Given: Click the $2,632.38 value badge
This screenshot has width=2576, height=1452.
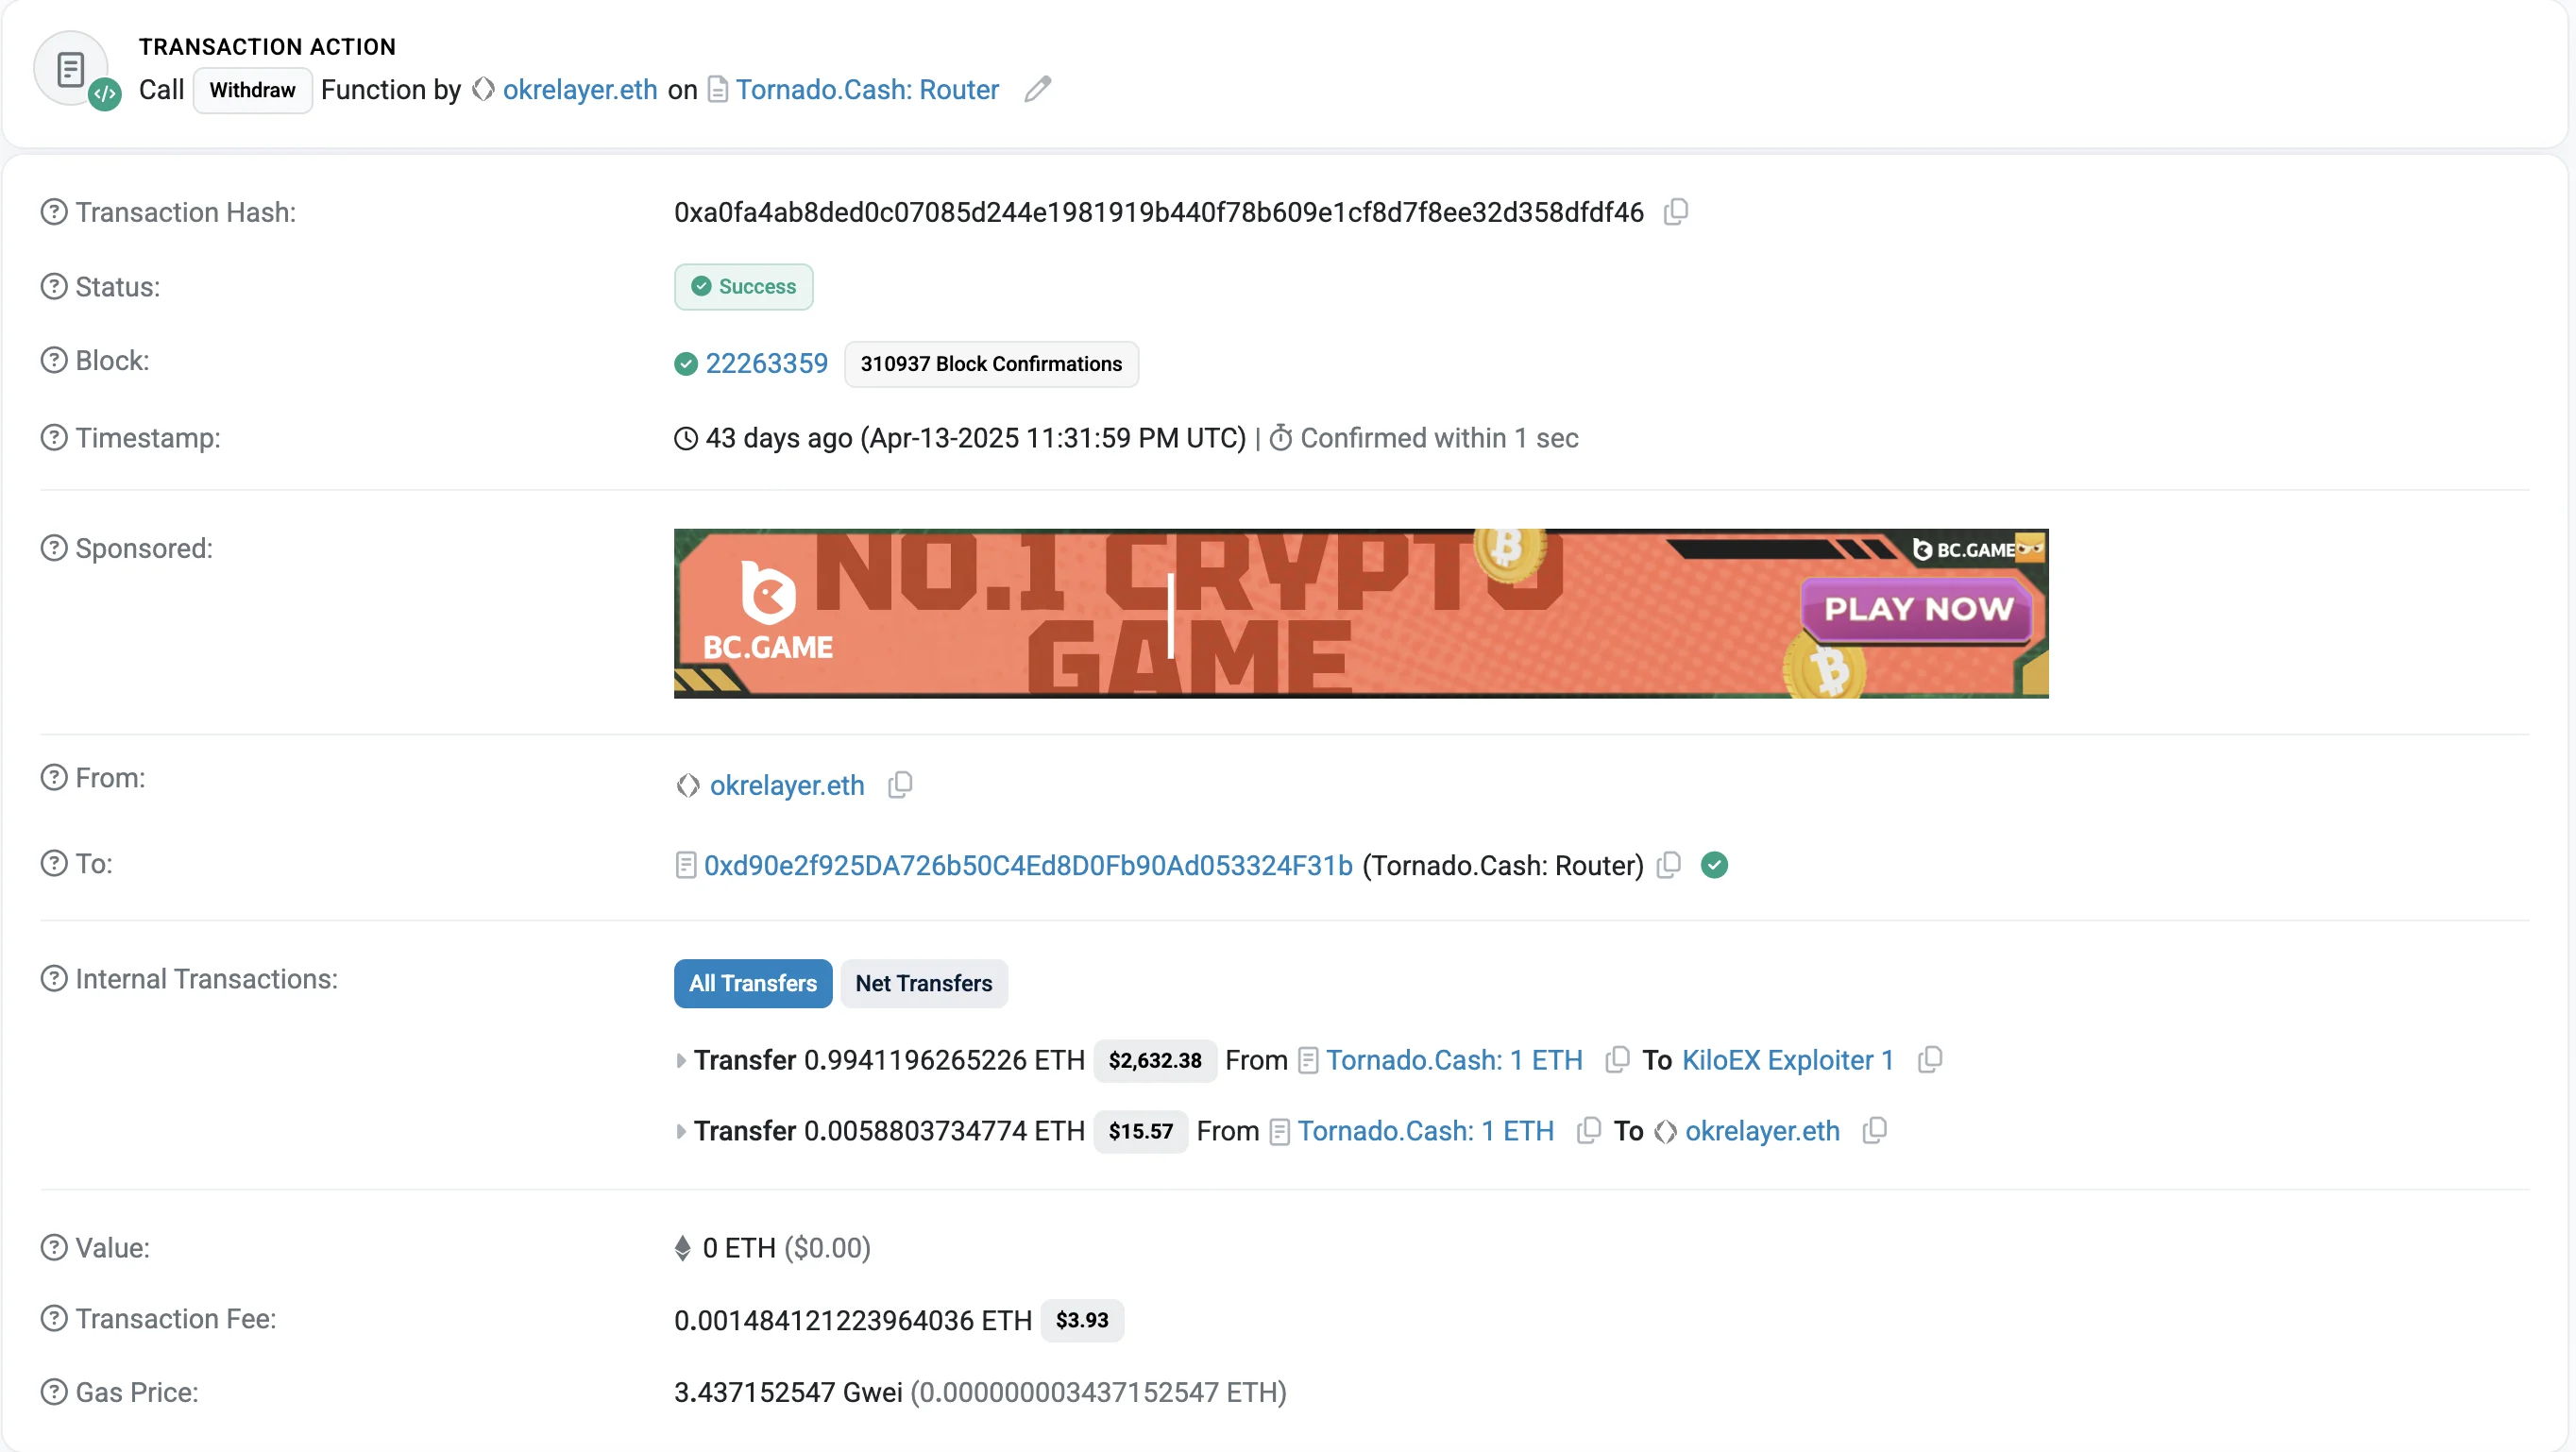Looking at the screenshot, I should pyautogui.click(x=1154, y=1061).
